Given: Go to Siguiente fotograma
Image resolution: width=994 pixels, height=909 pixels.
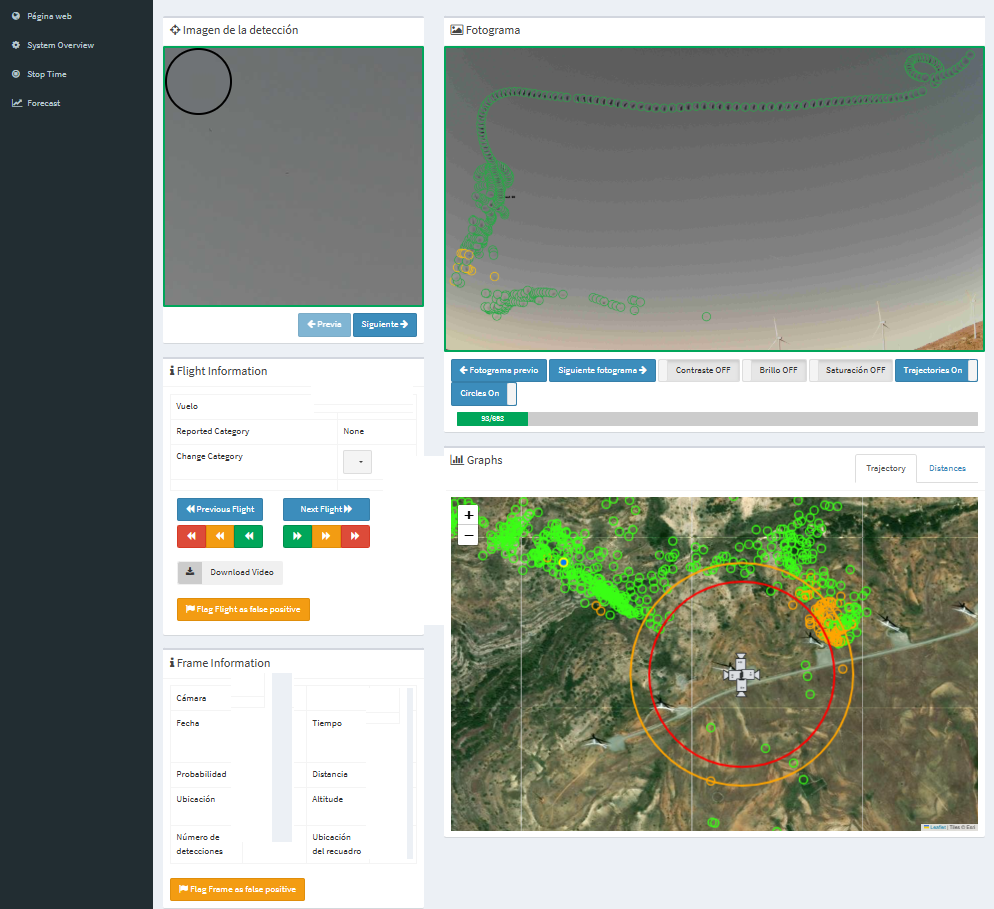Looking at the screenshot, I should [601, 370].
